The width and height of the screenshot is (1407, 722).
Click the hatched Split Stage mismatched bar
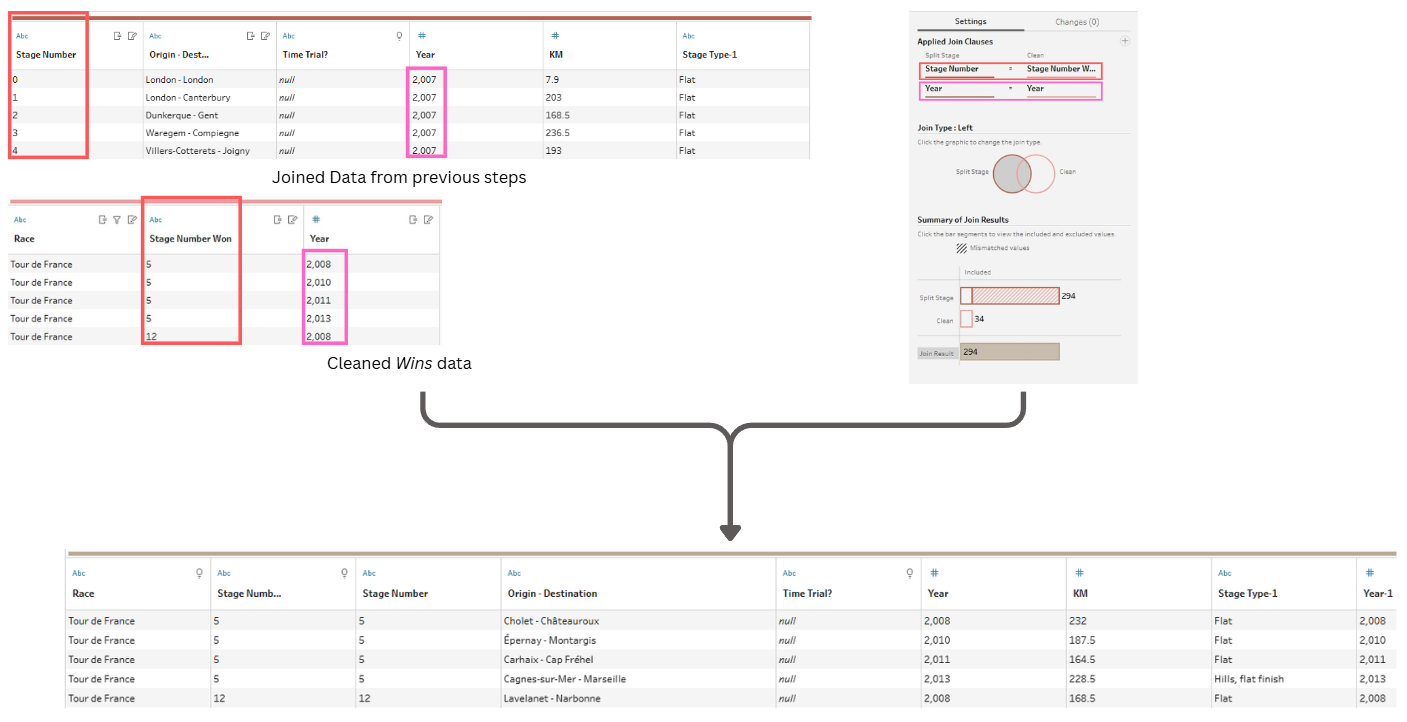[1015, 296]
